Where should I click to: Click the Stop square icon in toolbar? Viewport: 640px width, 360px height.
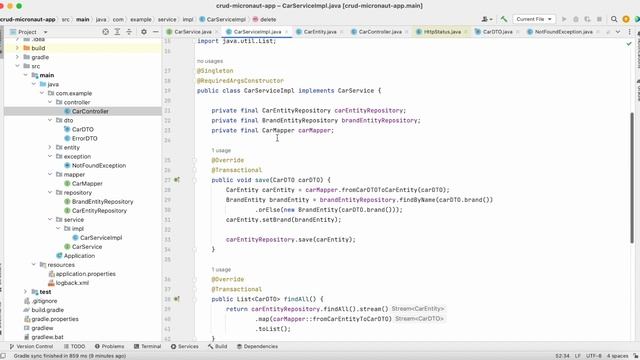point(599,19)
